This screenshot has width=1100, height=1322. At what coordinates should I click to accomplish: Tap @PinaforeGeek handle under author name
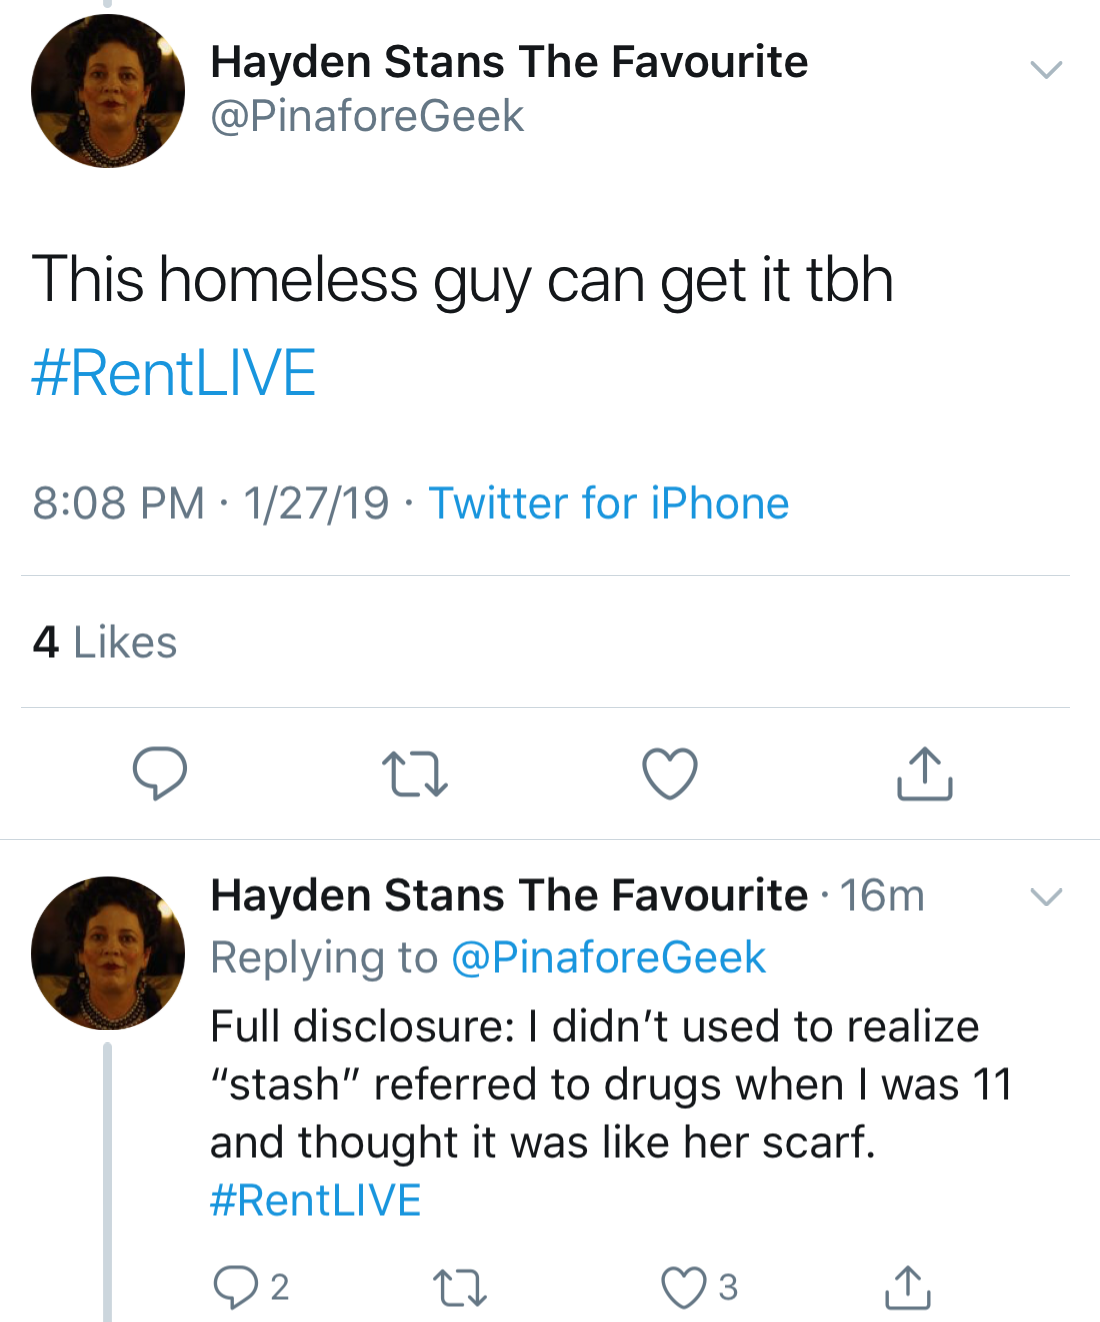pyautogui.click(x=367, y=116)
